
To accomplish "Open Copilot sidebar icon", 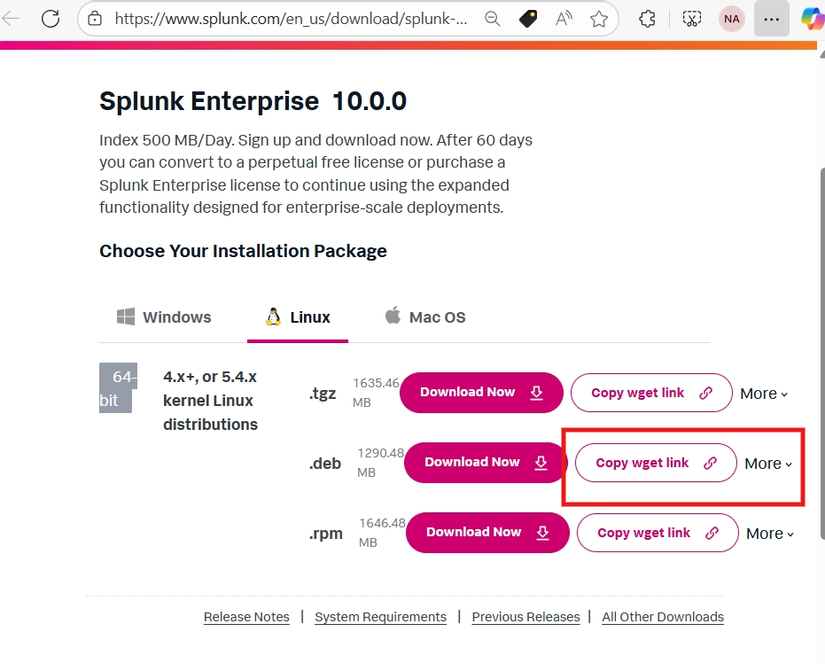I will click(812, 19).
